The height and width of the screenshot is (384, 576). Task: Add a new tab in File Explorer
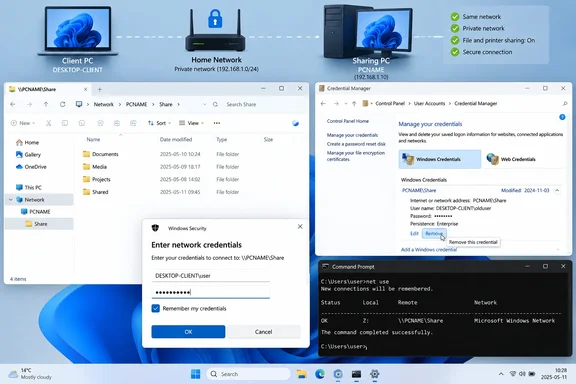(100, 89)
